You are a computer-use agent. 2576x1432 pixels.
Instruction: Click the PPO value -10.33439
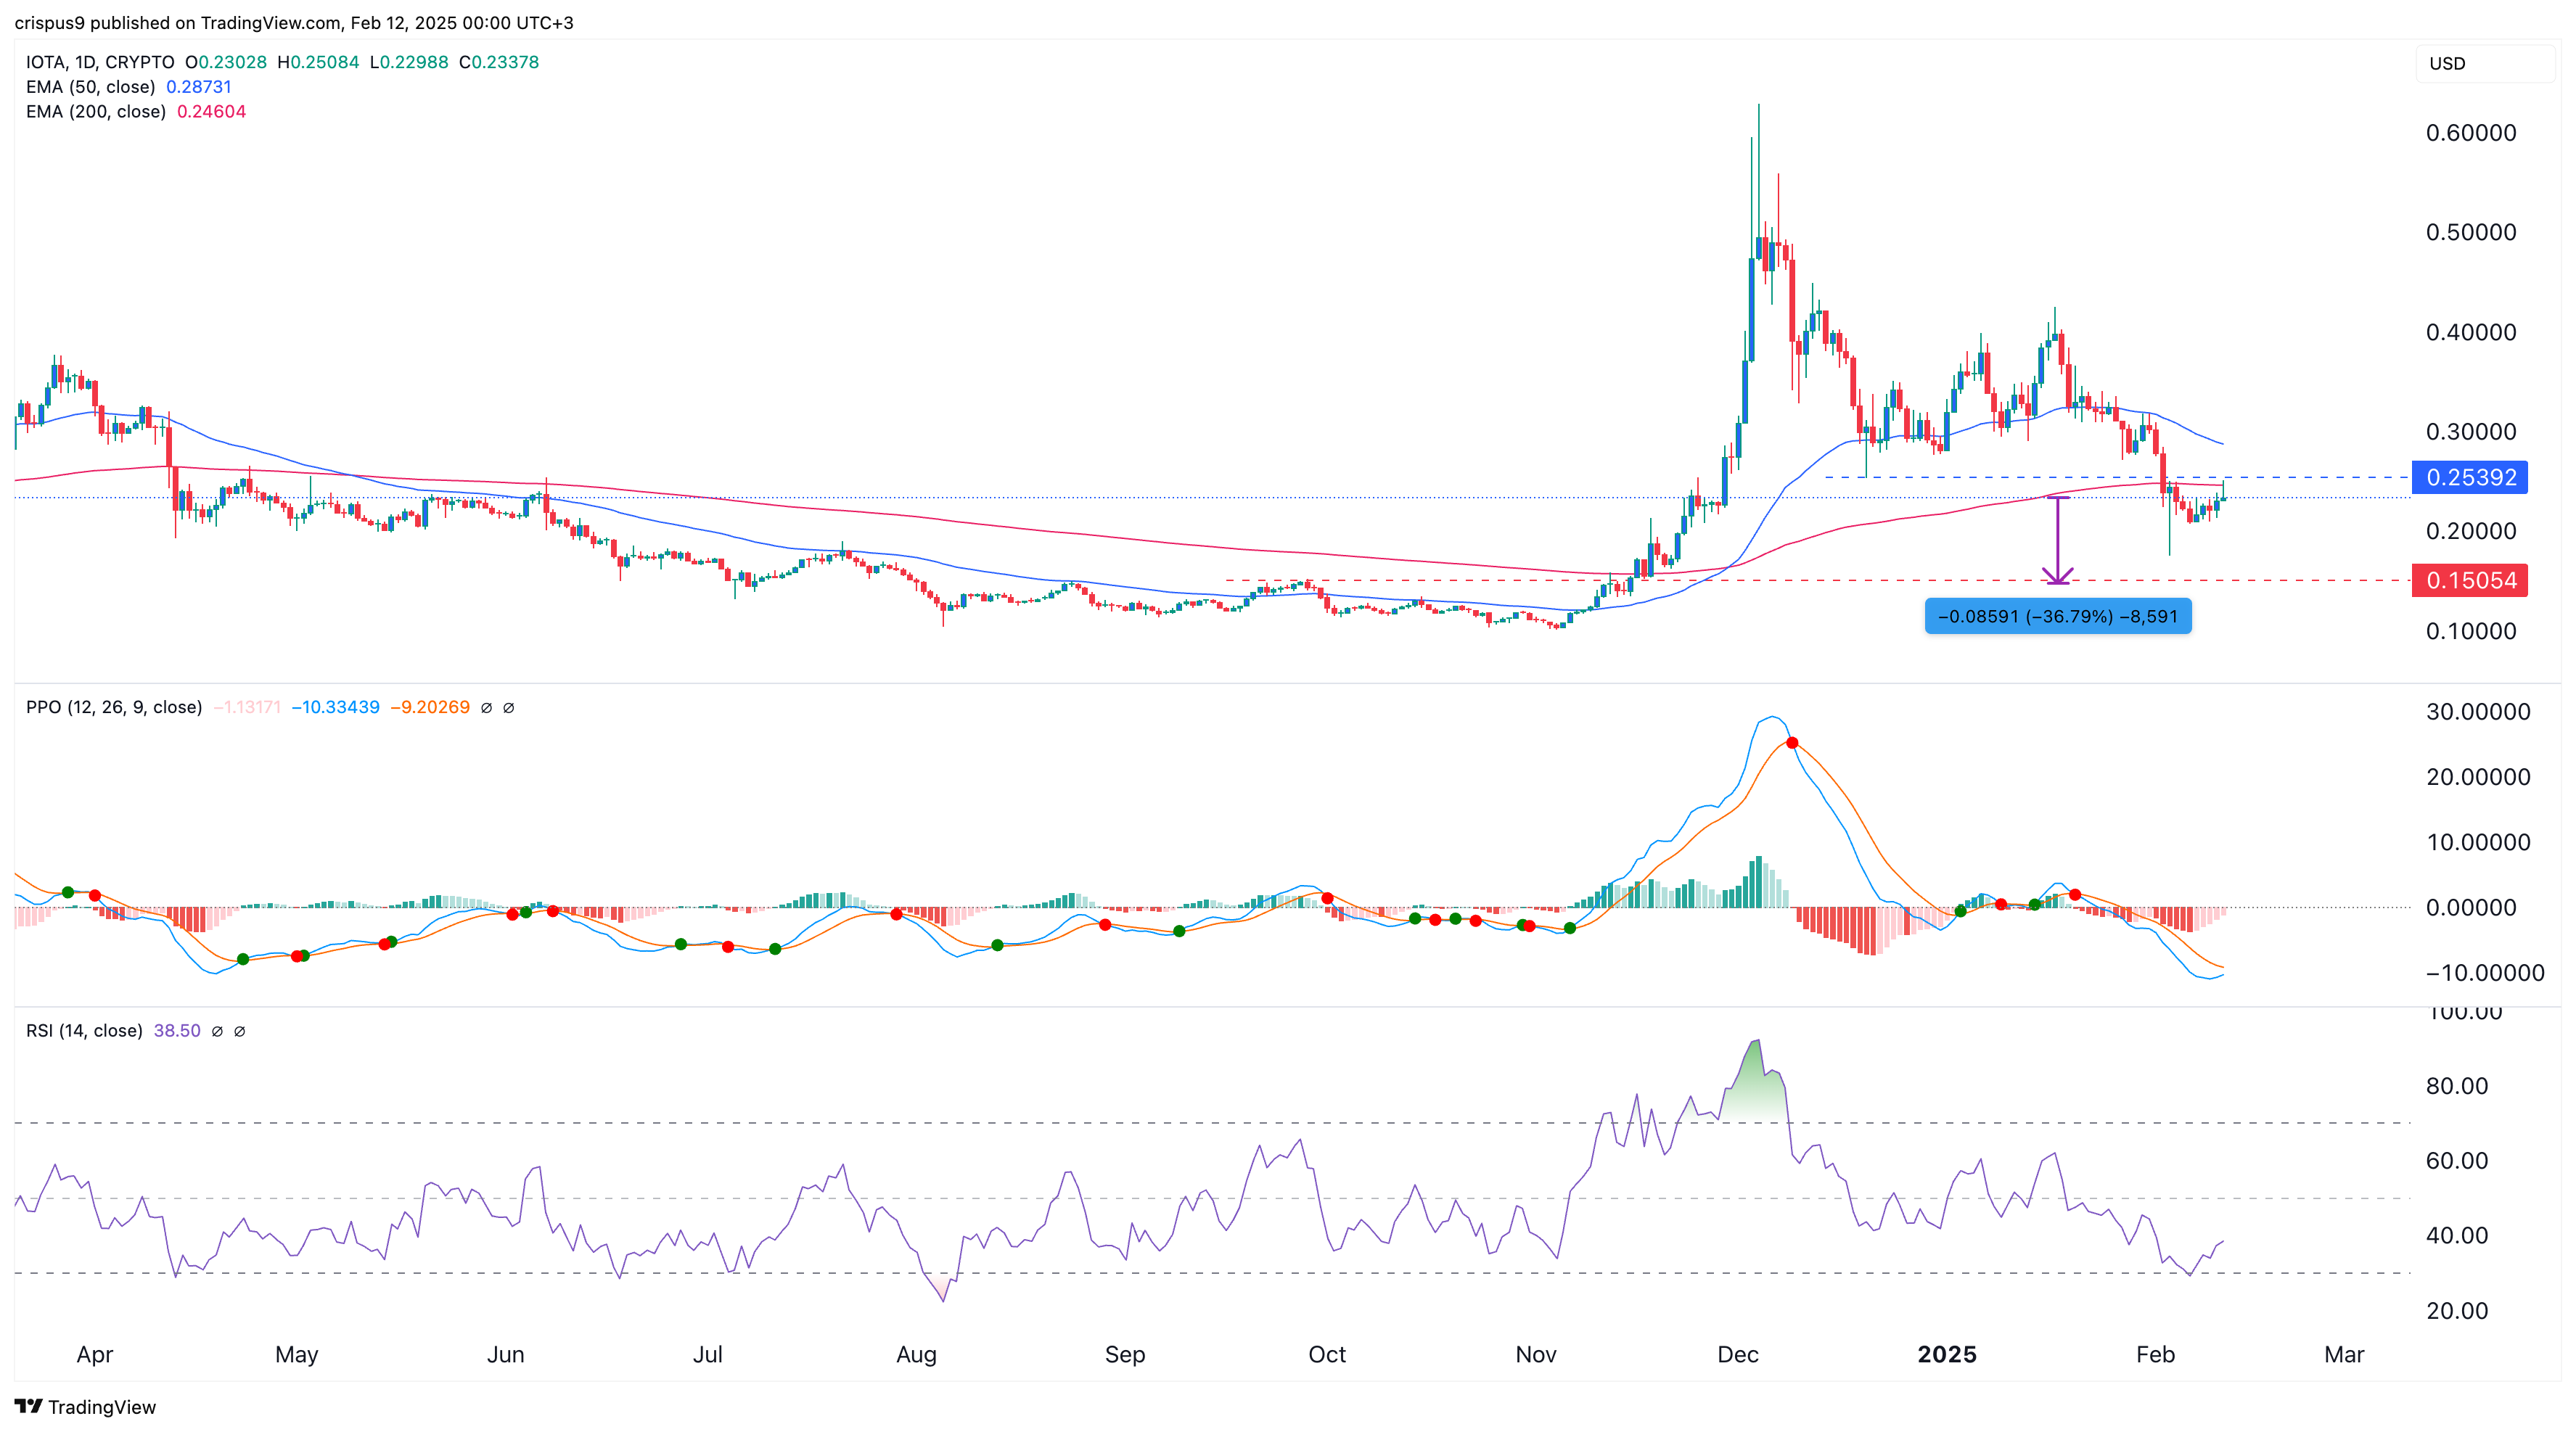[335, 707]
